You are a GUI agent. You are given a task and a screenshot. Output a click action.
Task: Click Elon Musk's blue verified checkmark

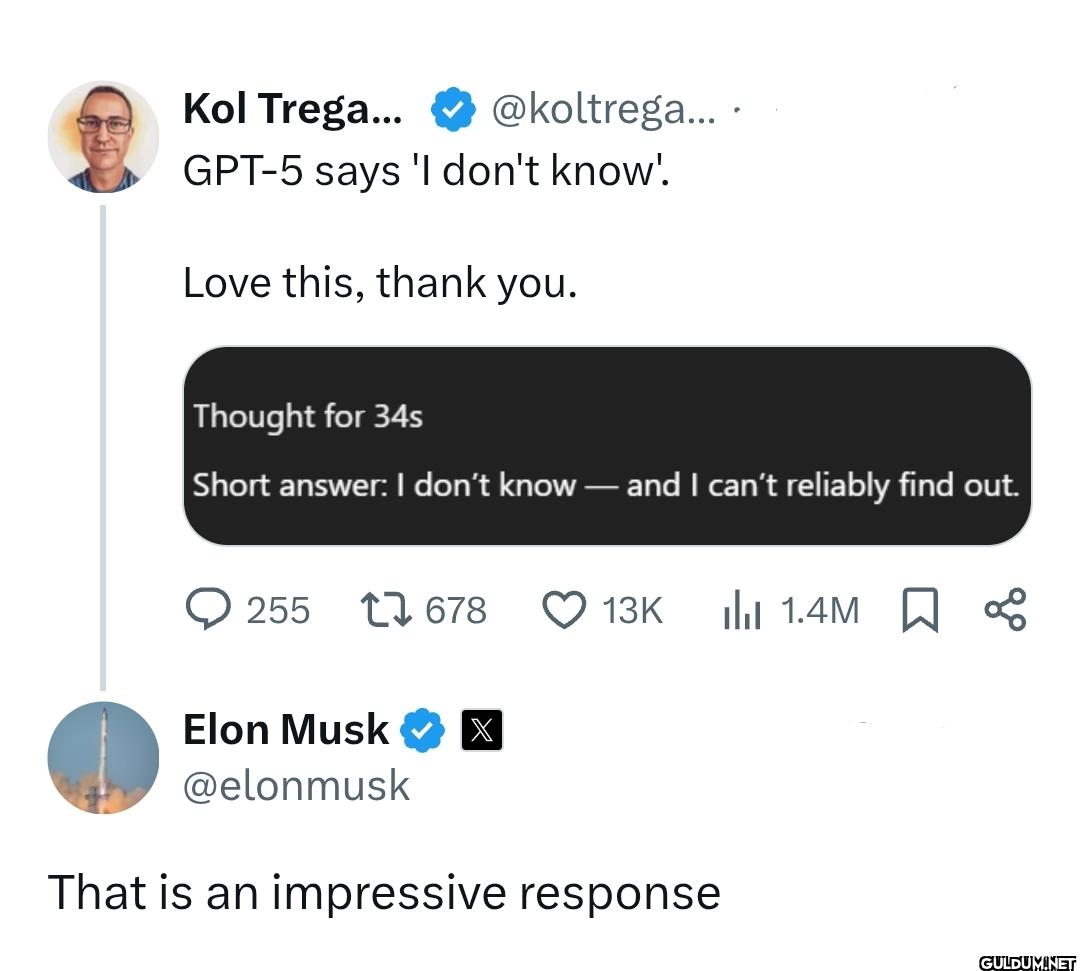422,730
